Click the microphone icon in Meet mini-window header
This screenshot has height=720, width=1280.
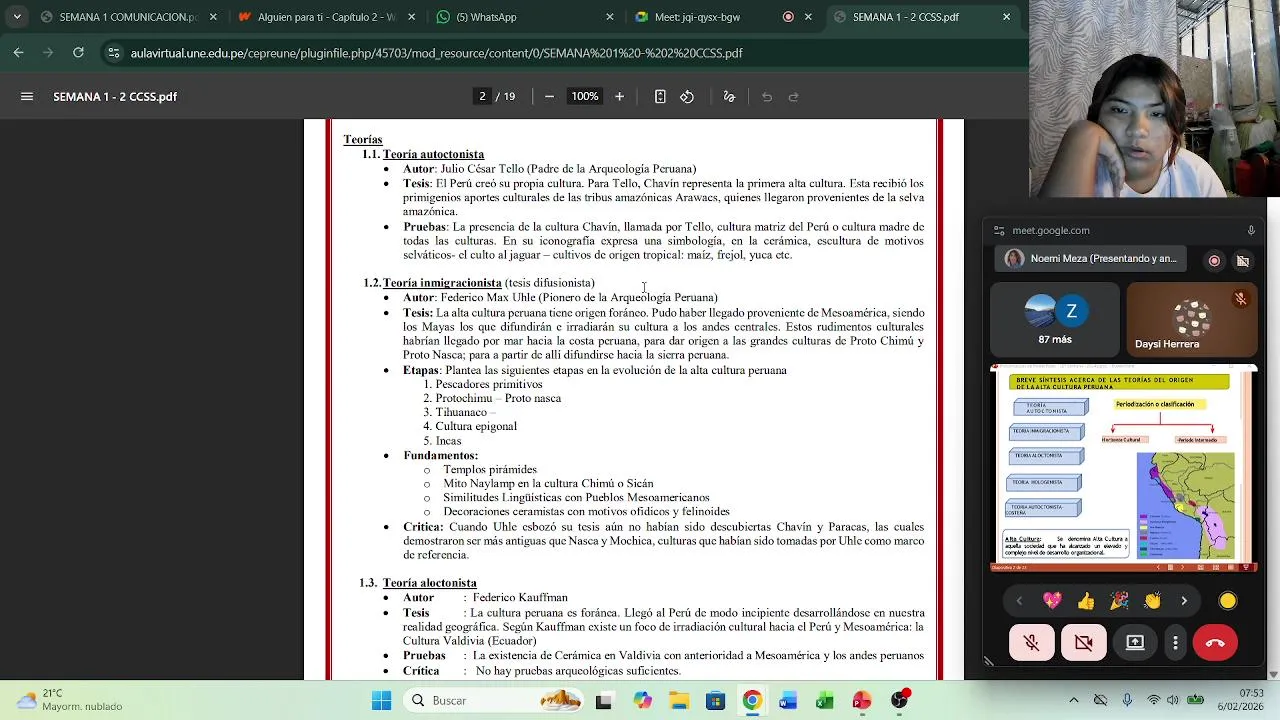coord(1250,230)
